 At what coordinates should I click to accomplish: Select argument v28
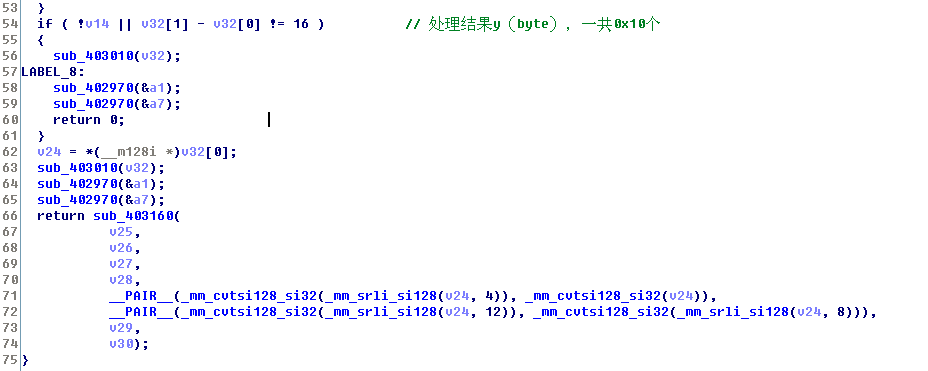coord(121,280)
